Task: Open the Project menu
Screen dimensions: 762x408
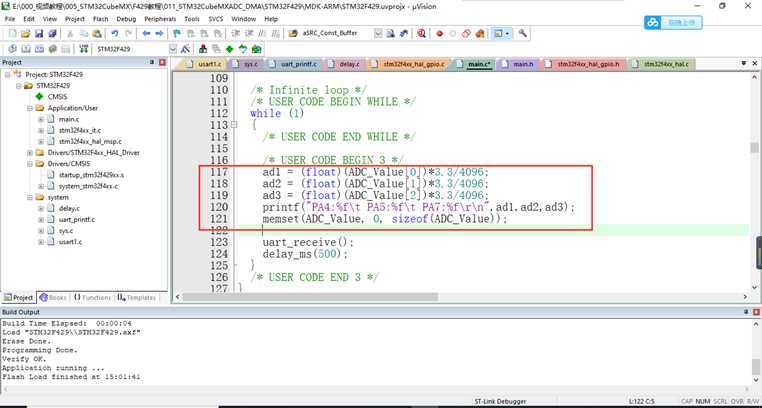Action: [x=75, y=19]
